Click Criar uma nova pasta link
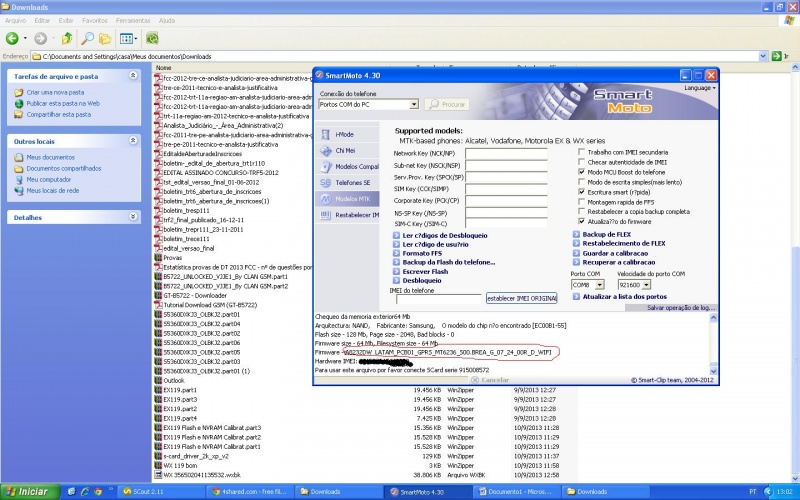Screen dimensions: 800x500 point(55,92)
